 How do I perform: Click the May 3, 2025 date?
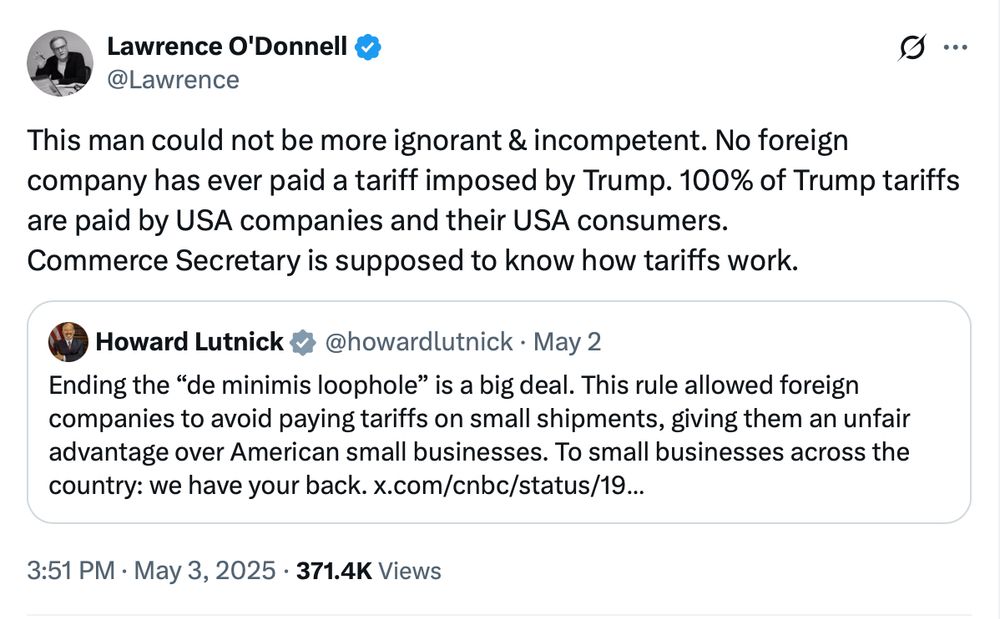207,571
